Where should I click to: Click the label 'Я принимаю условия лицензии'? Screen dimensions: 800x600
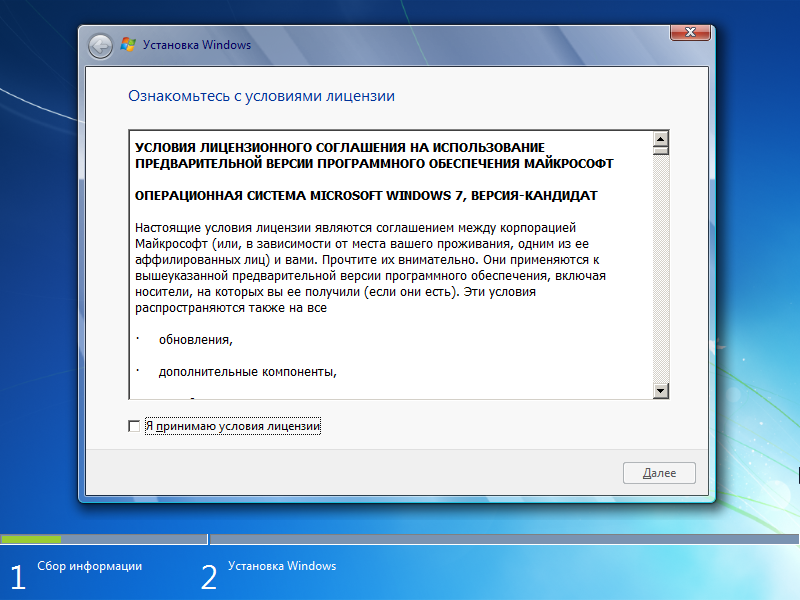point(235,426)
